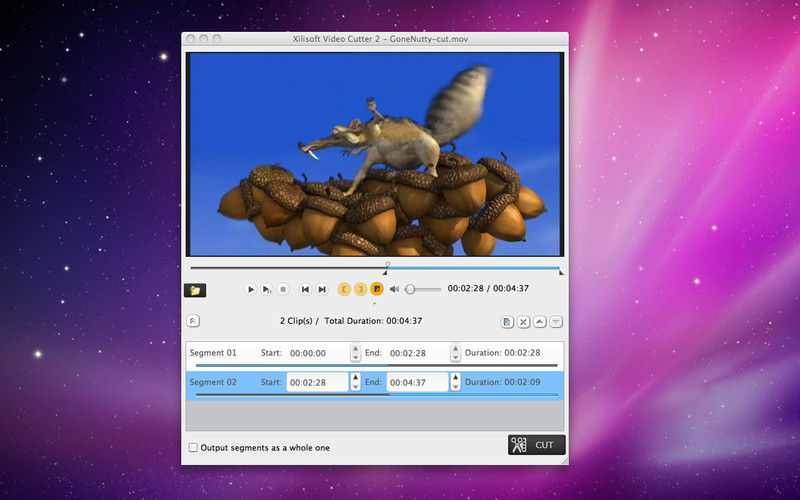Image resolution: width=800 pixels, height=500 pixels.
Task: Click the play segment button beside Play
Action: click(x=267, y=289)
